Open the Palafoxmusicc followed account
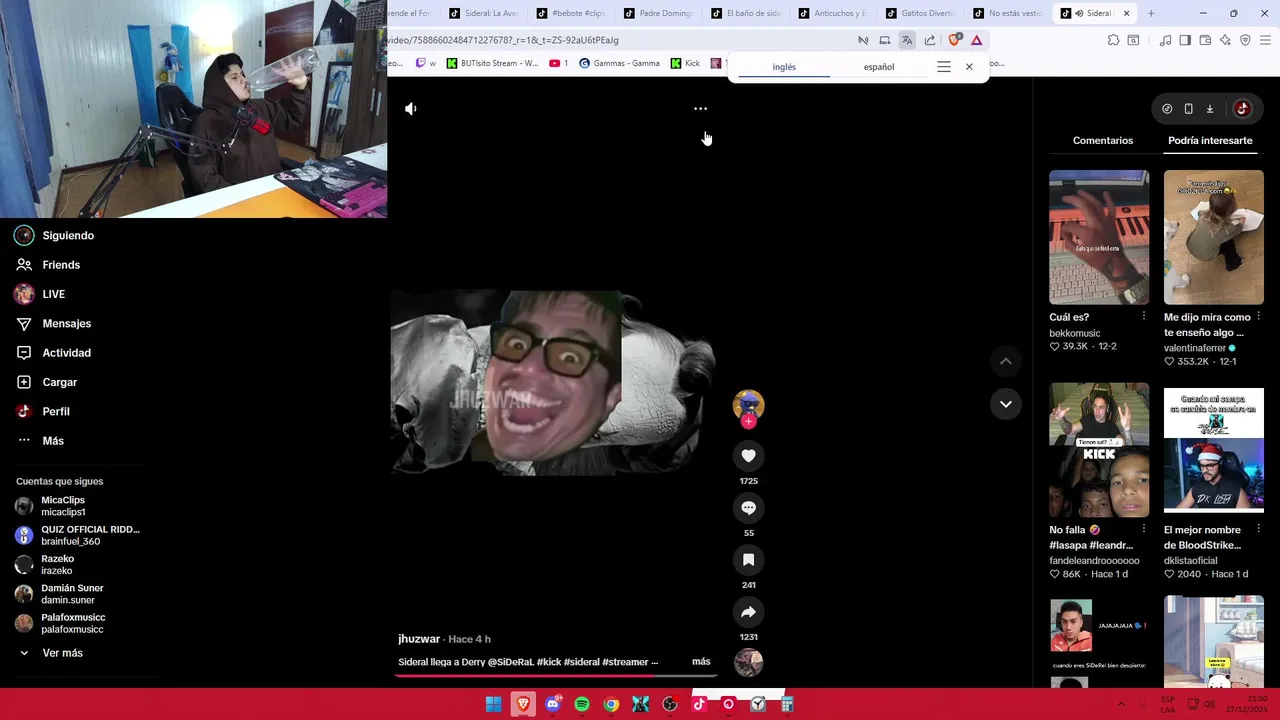The width and height of the screenshot is (1280, 720). [72, 623]
